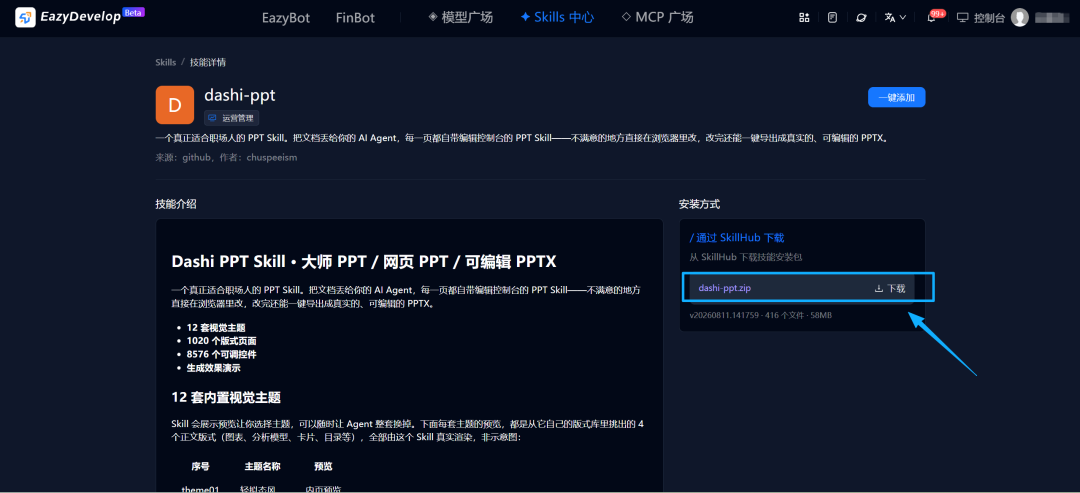Click the planet icon in header
The height and width of the screenshot is (493, 1080).
(x=860, y=18)
